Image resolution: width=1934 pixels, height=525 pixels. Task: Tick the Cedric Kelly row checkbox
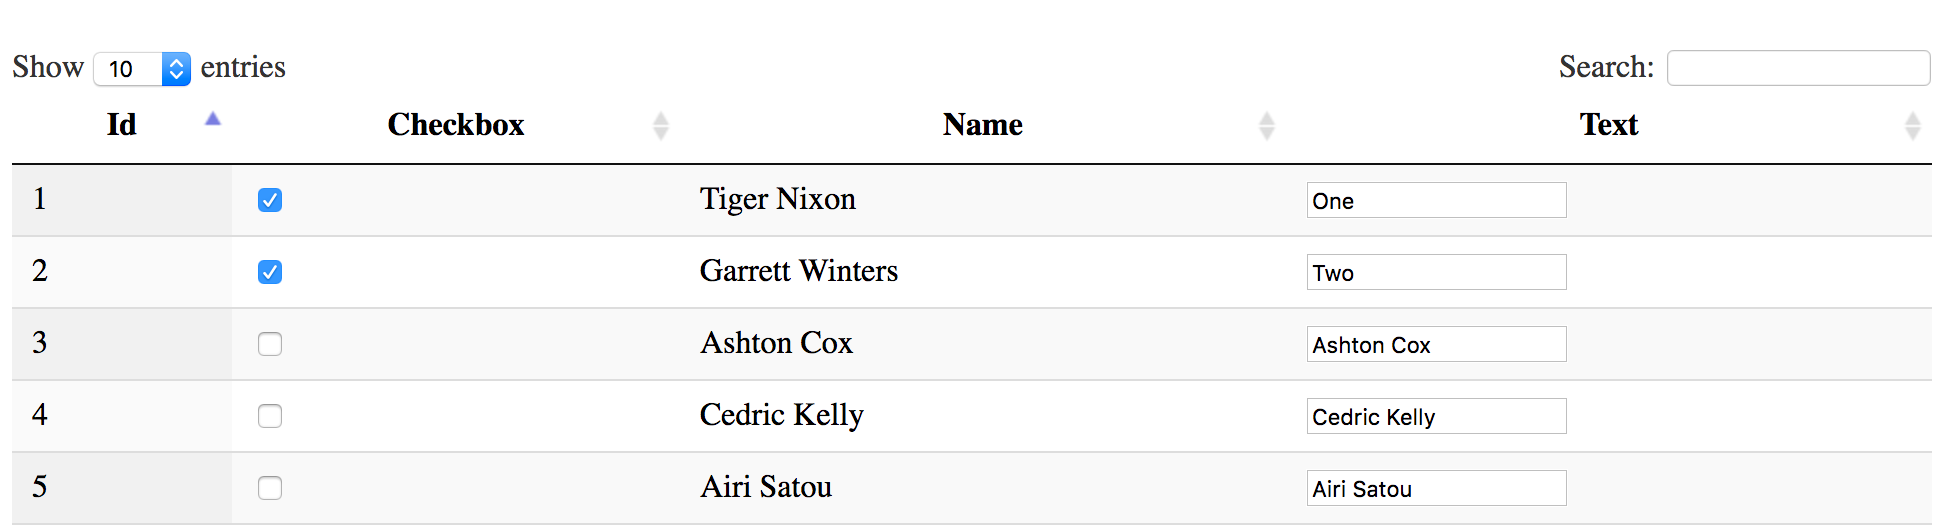[270, 416]
